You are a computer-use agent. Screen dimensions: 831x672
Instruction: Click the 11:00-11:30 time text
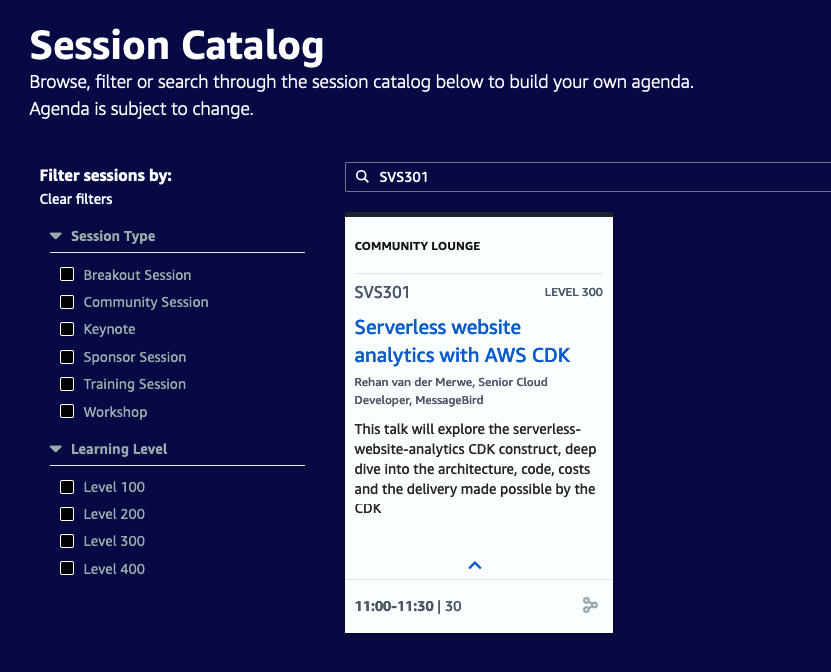point(394,606)
